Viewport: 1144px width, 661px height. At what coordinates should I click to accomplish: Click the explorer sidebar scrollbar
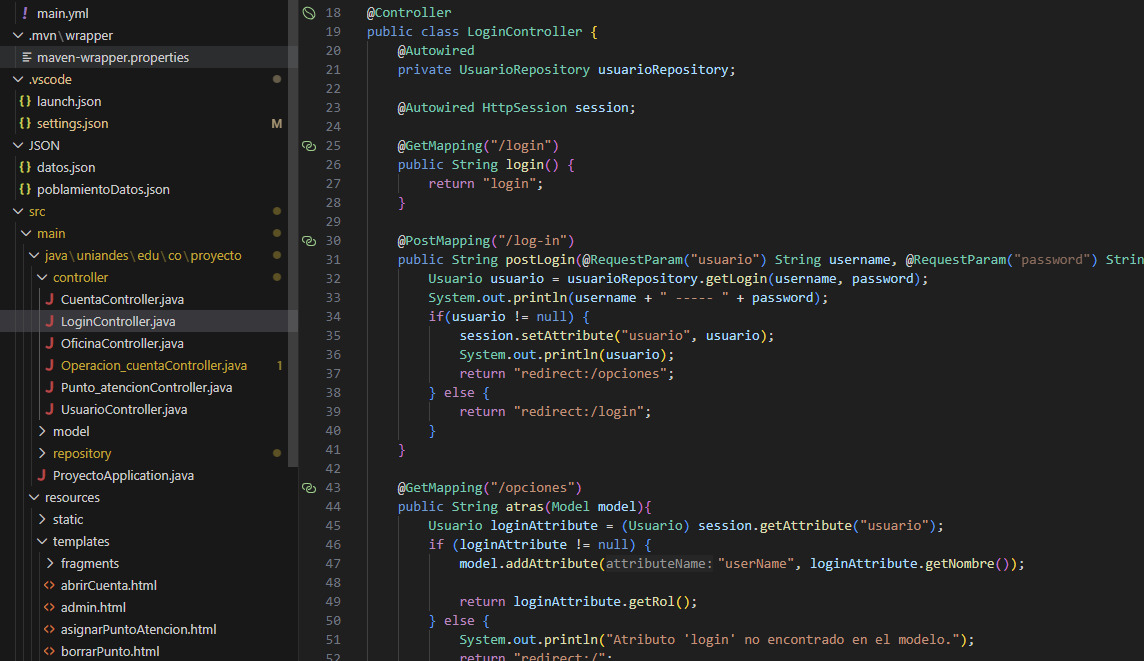[x=293, y=233]
